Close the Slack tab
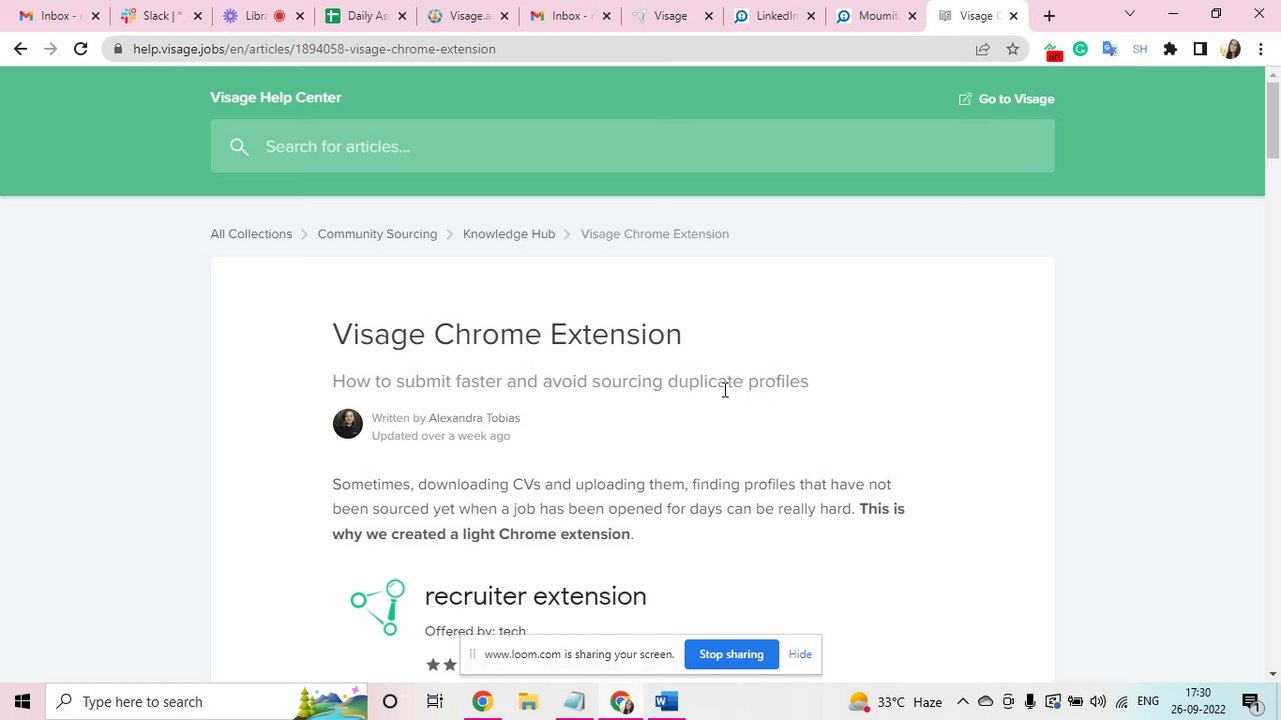The image size is (1281, 720). point(197,16)
